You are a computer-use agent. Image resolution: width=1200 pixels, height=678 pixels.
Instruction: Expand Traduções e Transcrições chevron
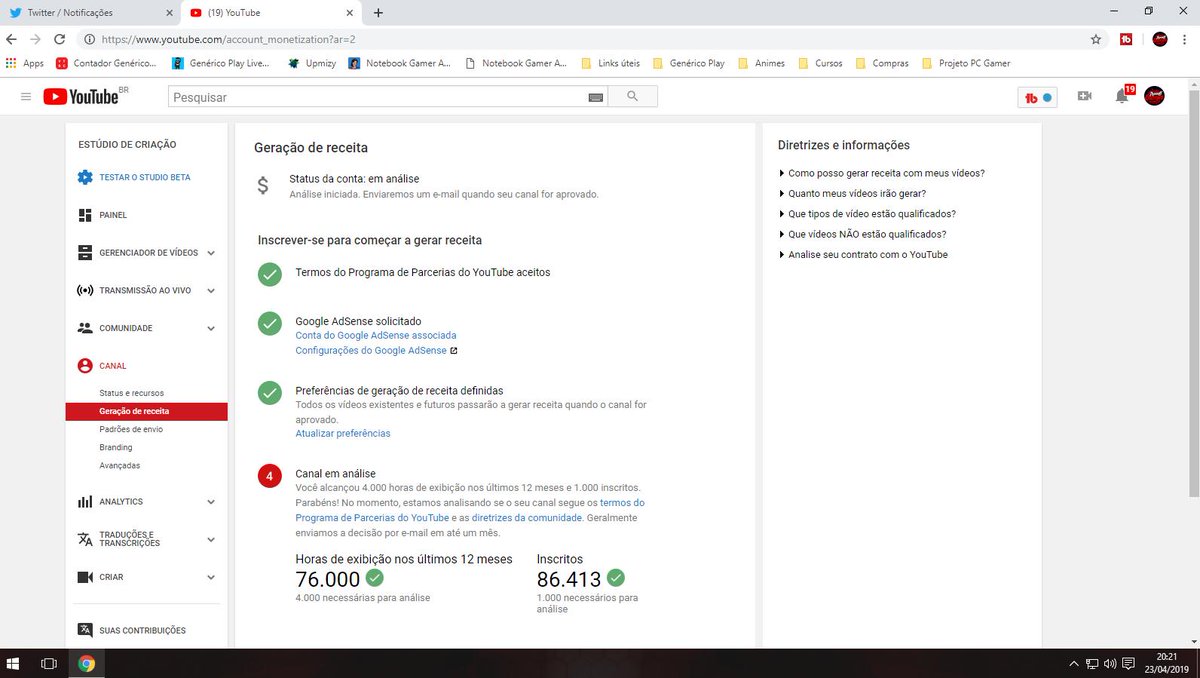211,539
